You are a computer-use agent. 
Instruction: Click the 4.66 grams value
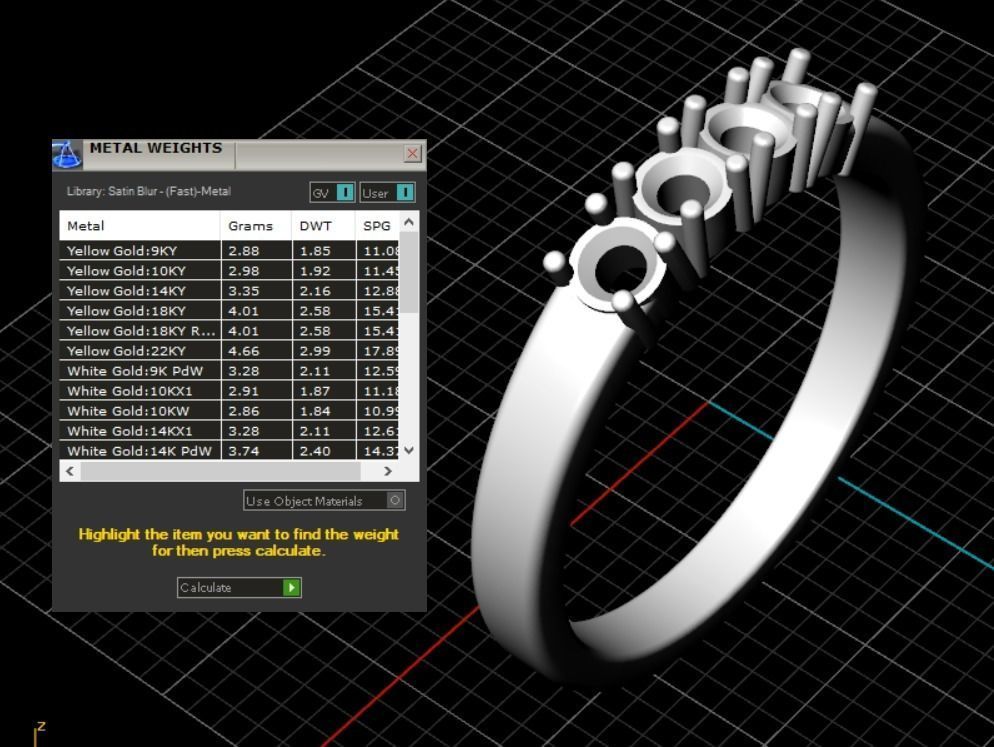(x=244, y=351)
